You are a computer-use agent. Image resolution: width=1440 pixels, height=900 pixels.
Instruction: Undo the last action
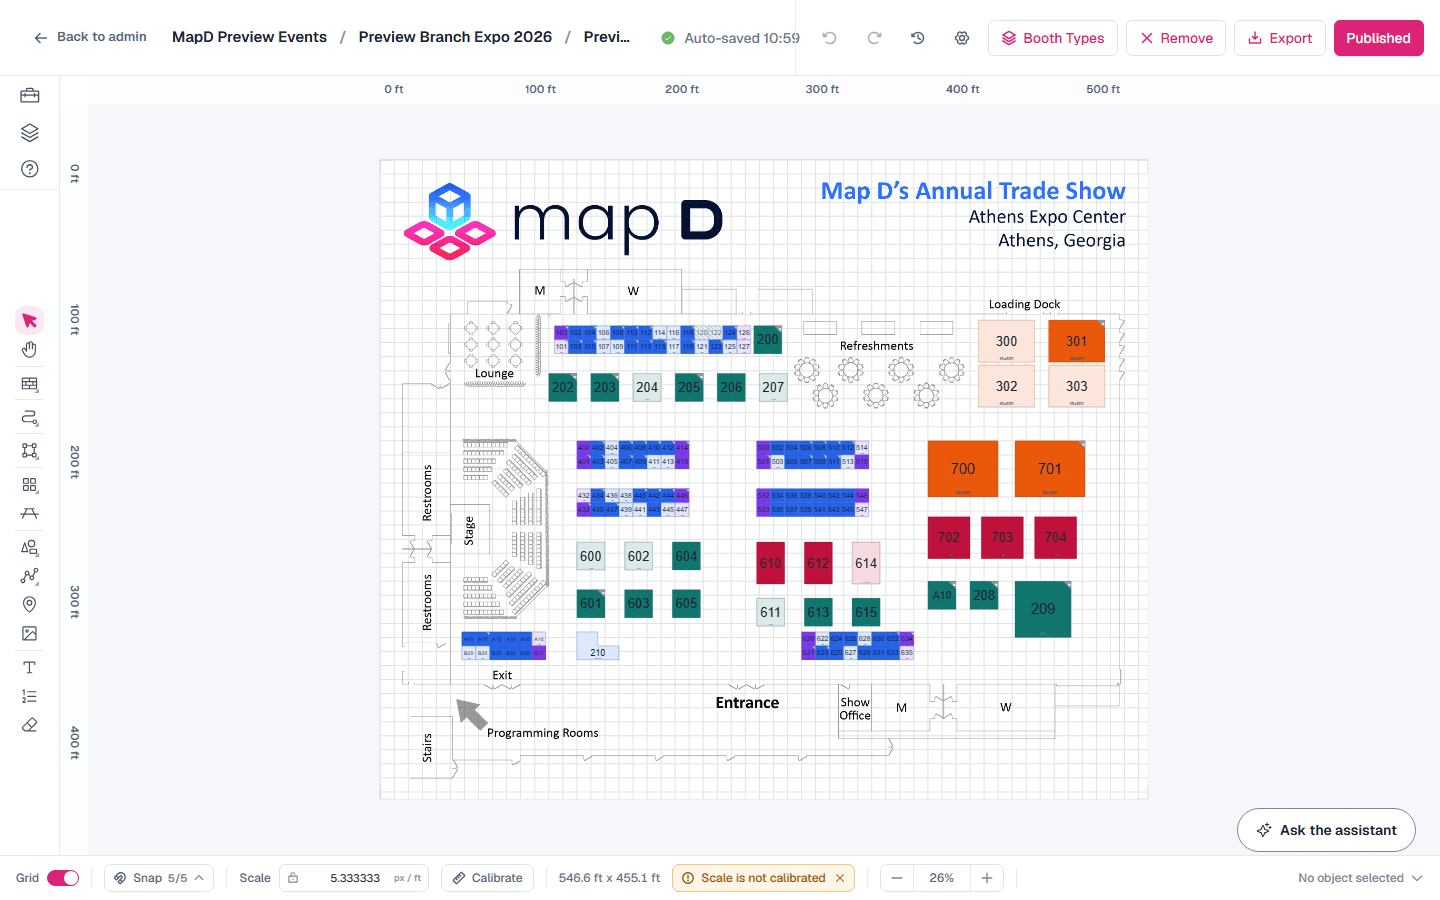click(x=829, y=38)
